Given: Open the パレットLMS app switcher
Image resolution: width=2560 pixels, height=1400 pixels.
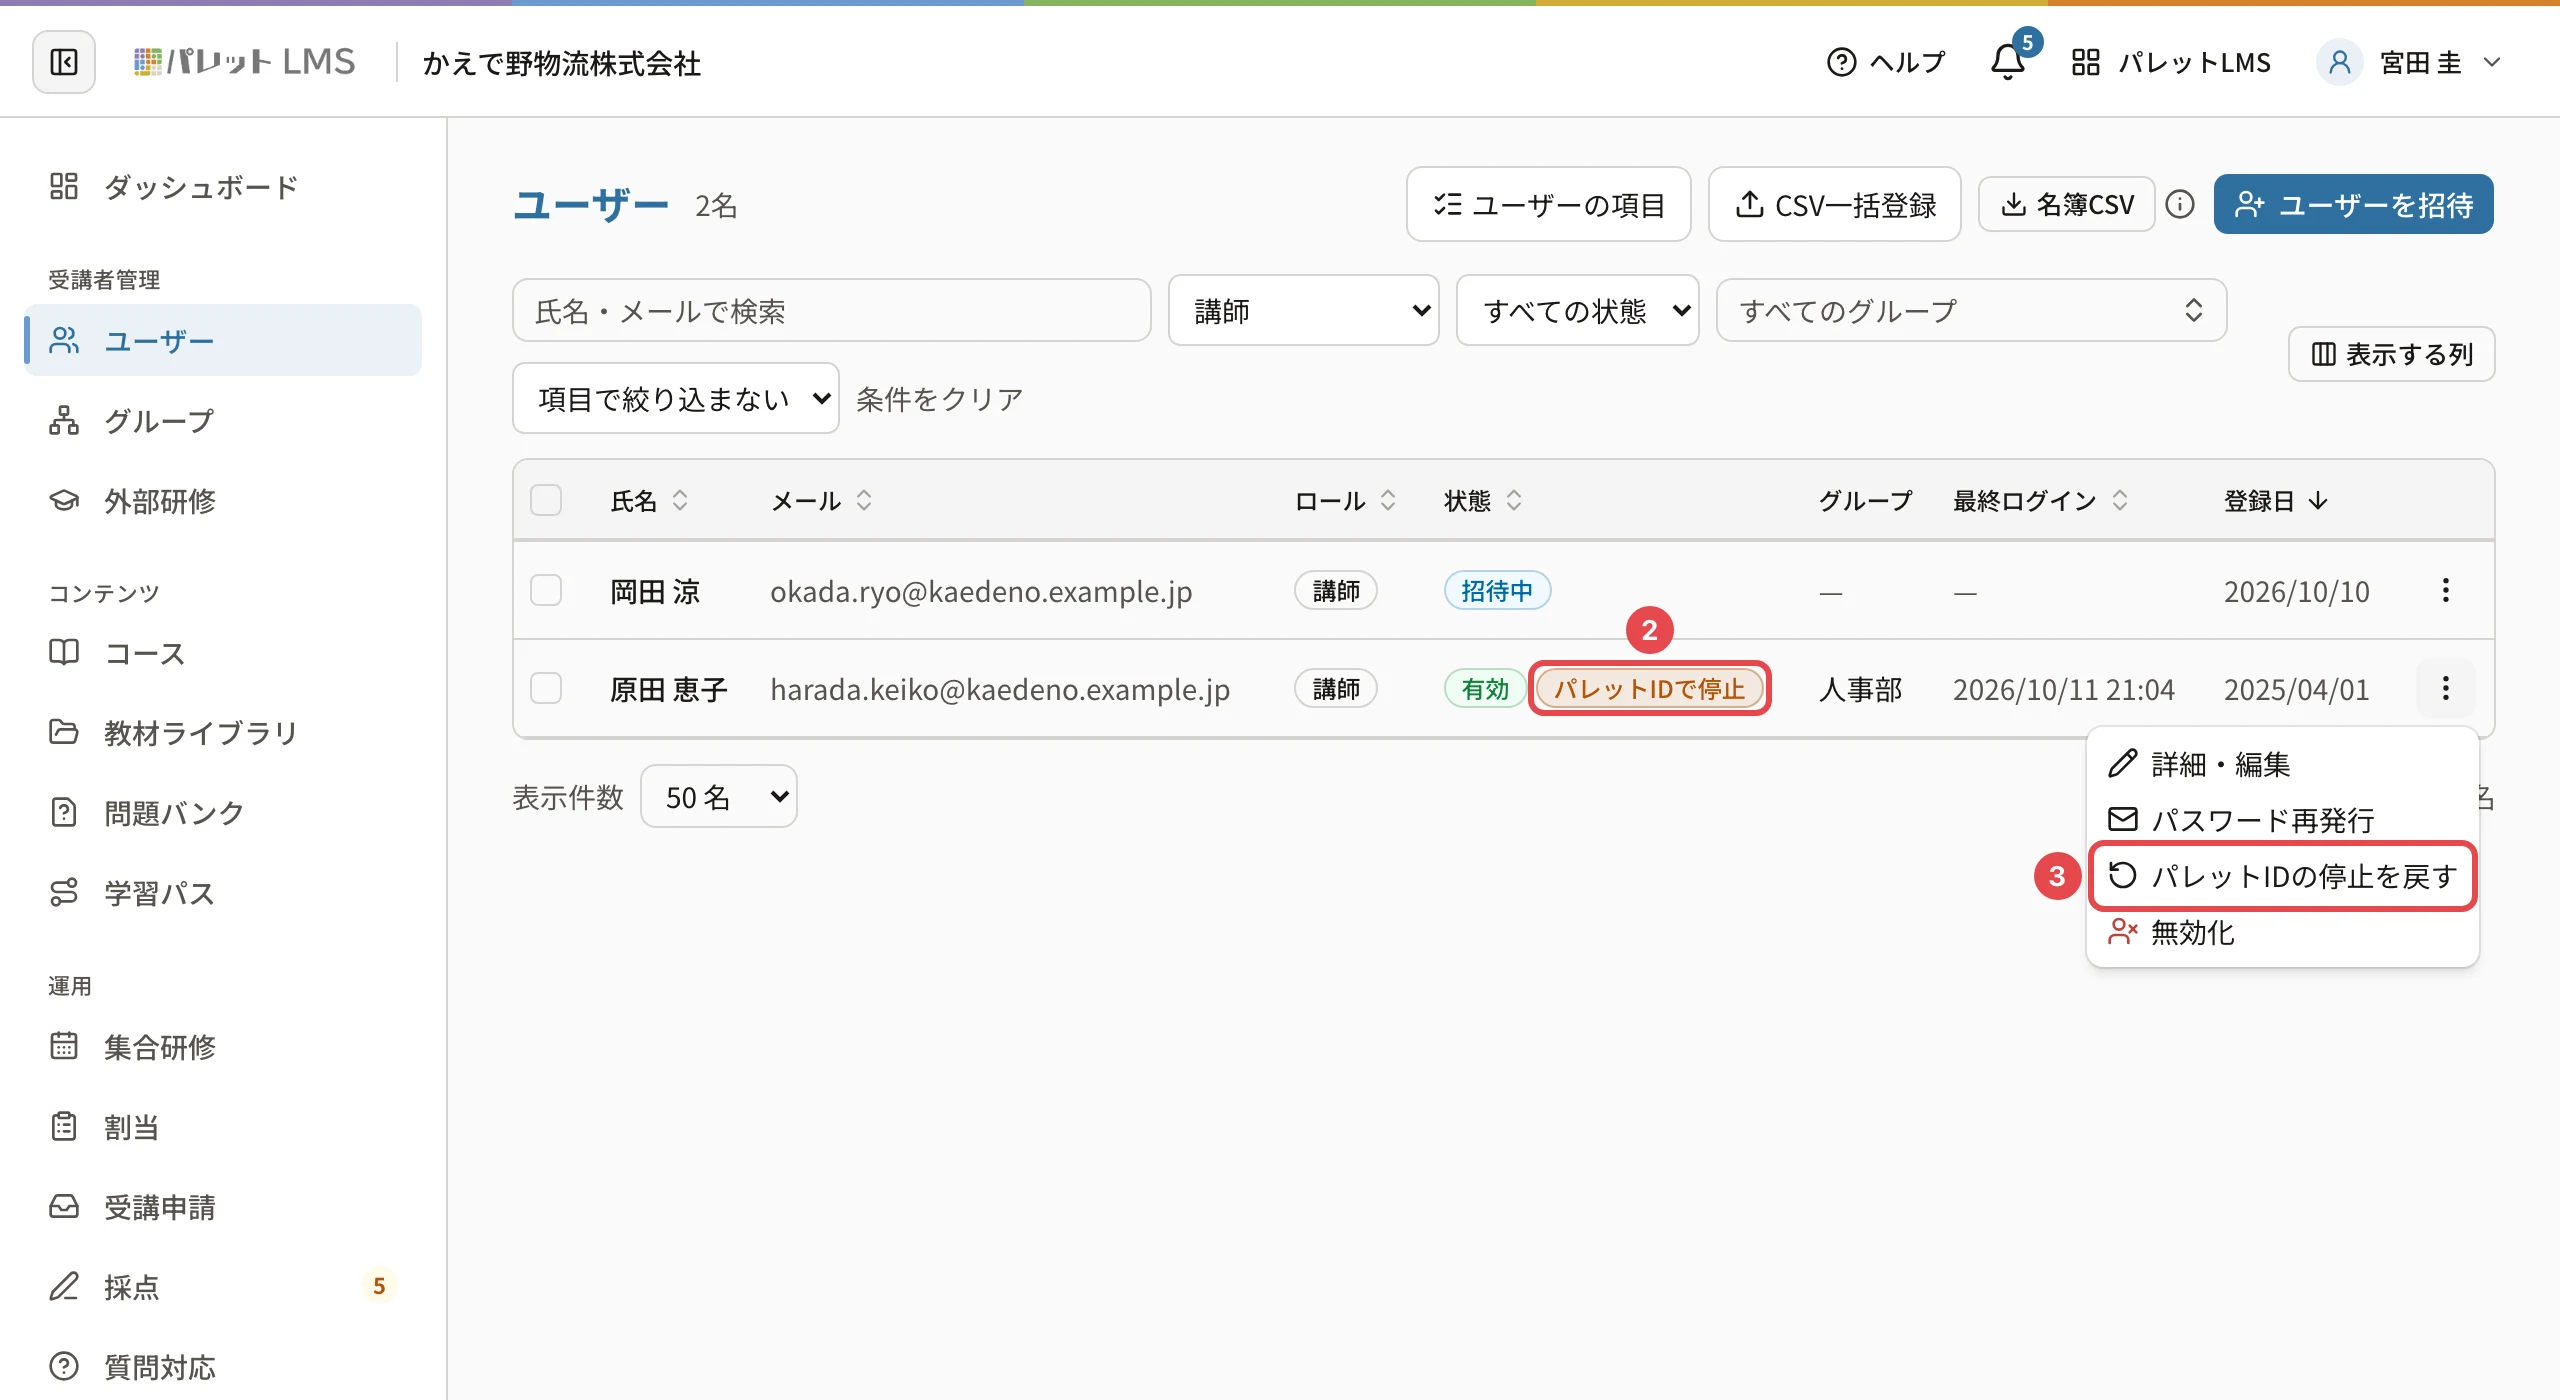Looking at the screenshot, I should pyautogui.click(x=2171, y=62).
